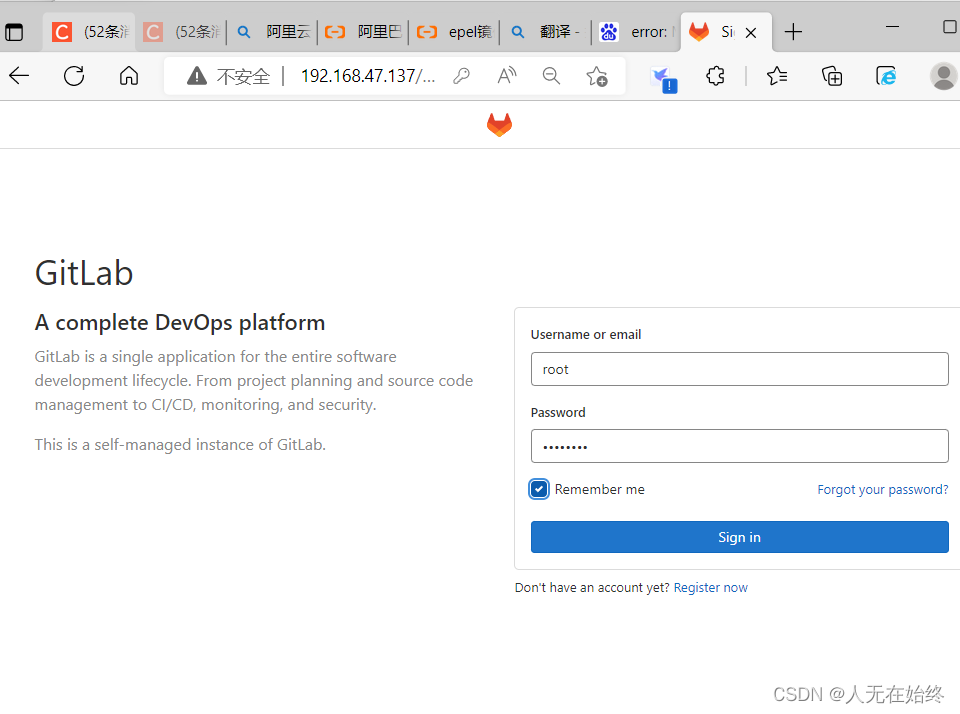960x714 pixels.
Task: Click the Sign in button
Action: click(740, 537)
